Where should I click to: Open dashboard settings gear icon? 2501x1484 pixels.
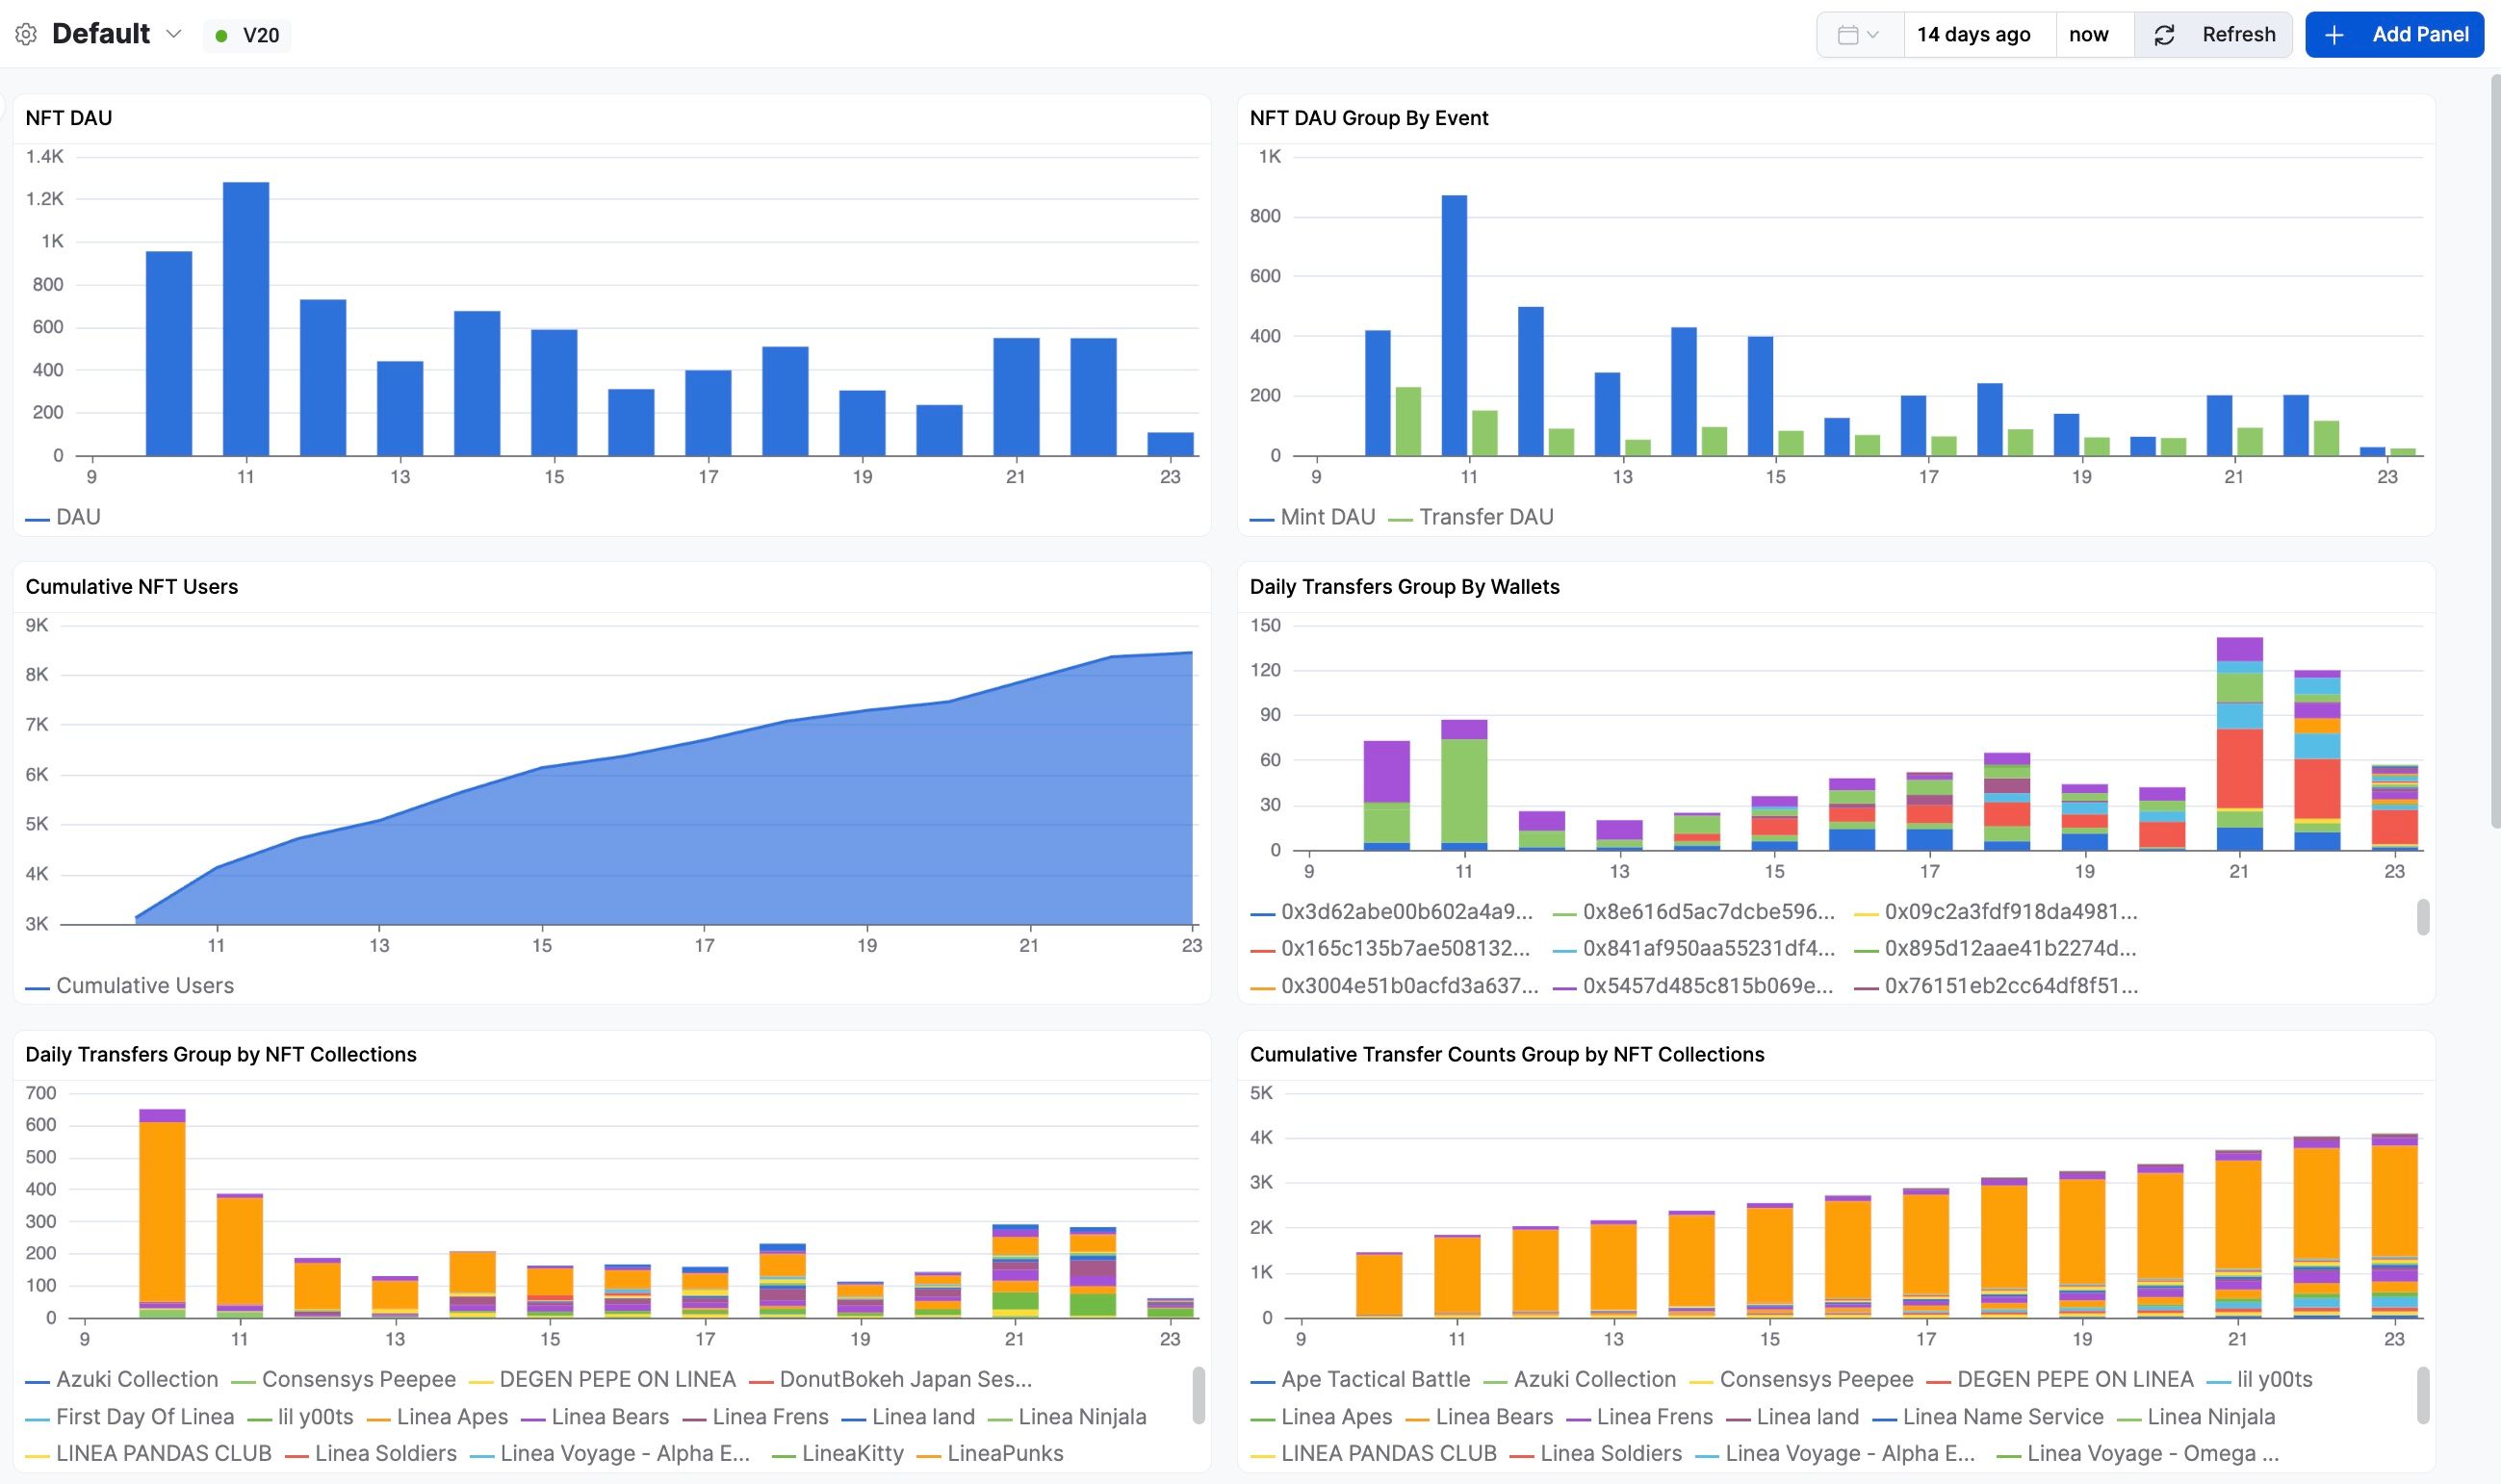(x=26, y=34)
